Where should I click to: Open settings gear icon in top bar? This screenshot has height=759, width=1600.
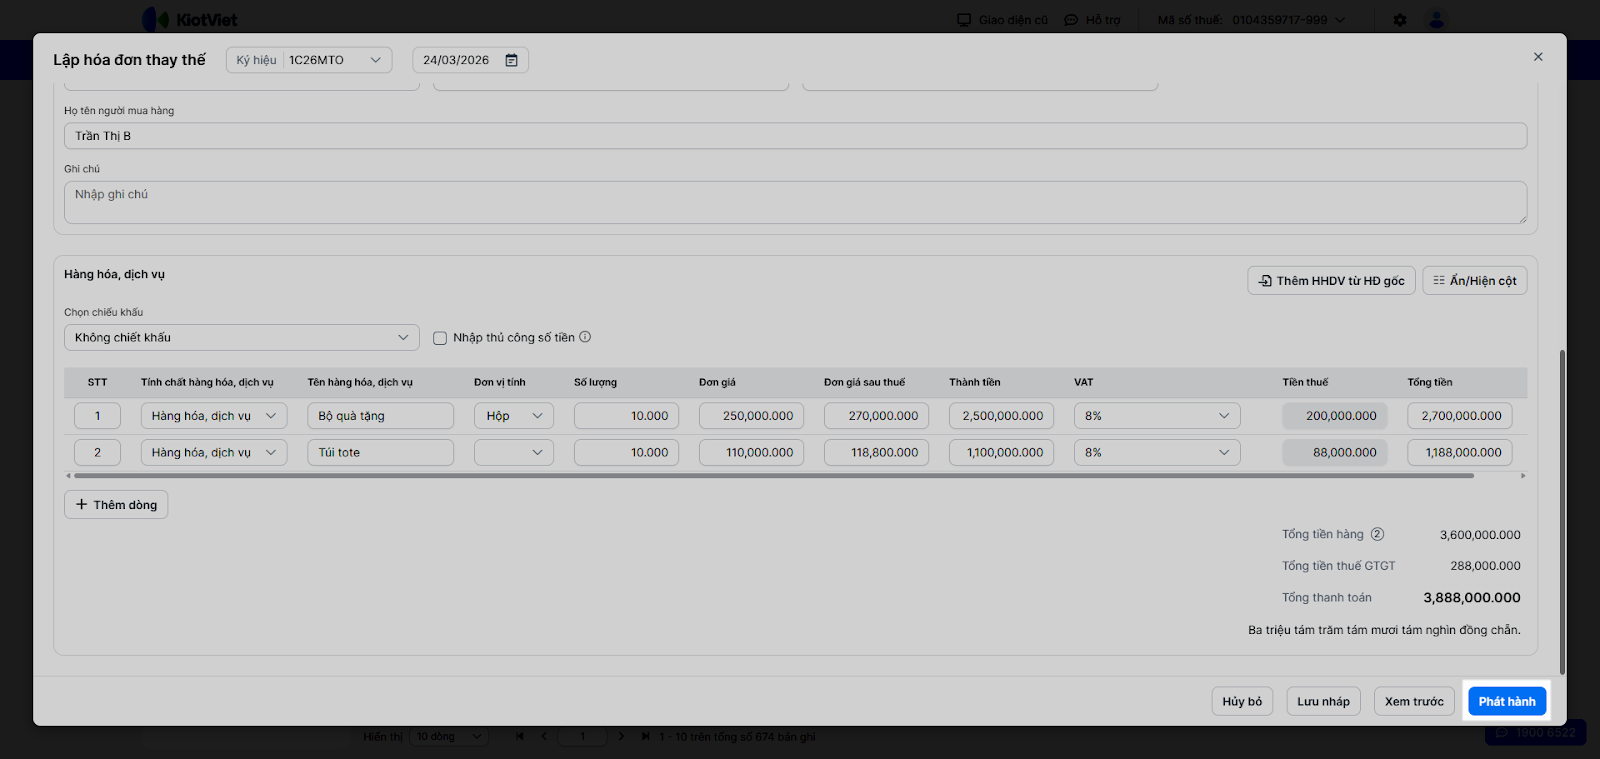tap(1400, 20)
